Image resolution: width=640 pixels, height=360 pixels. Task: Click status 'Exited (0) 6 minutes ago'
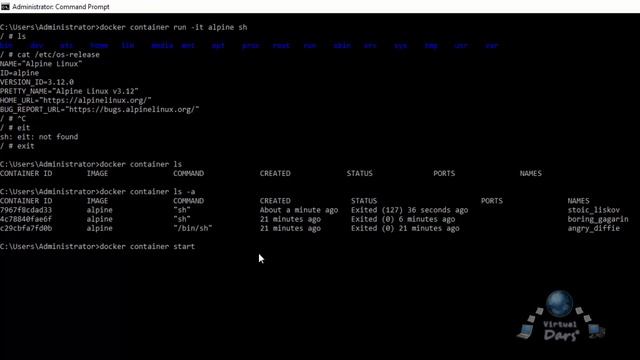tap(403, 219)
